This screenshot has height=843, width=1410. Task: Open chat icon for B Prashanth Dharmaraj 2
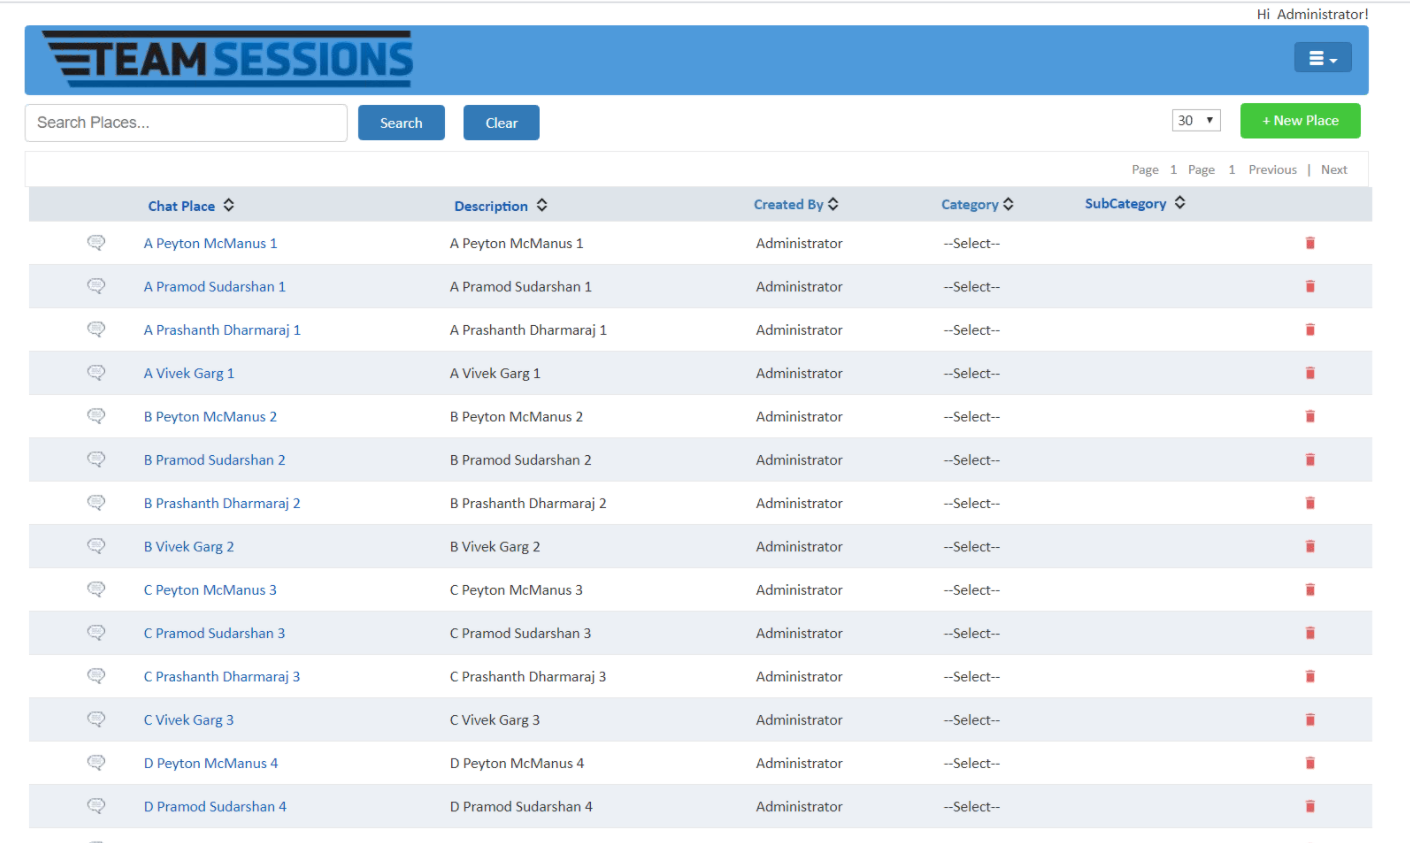(x=96, y=502)
